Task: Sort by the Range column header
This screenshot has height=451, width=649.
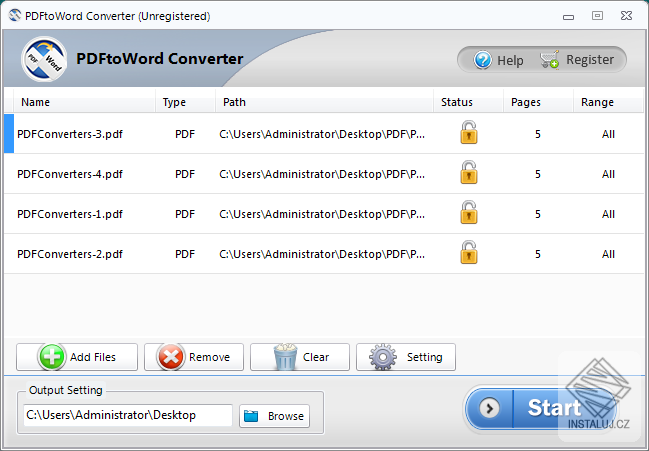Action: [x=597, y=102]
